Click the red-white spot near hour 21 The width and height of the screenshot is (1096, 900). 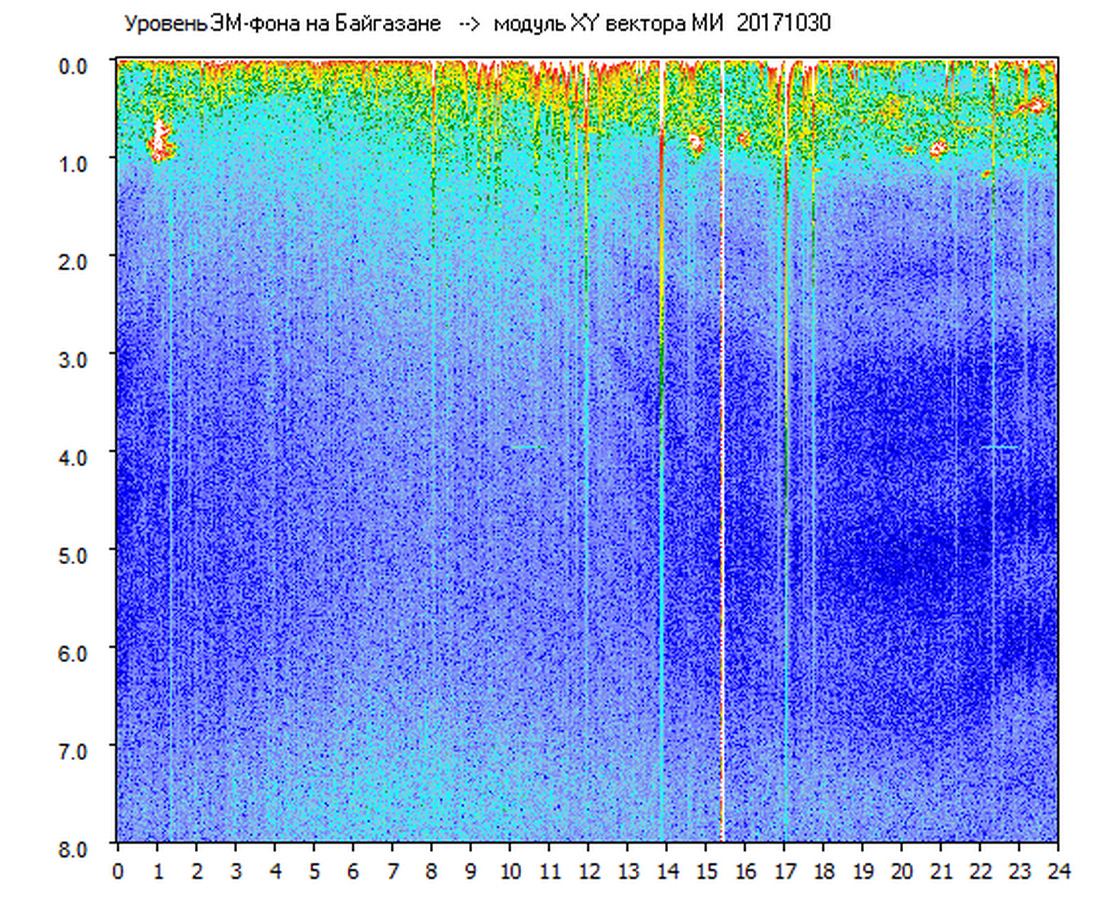coord(938,149)
